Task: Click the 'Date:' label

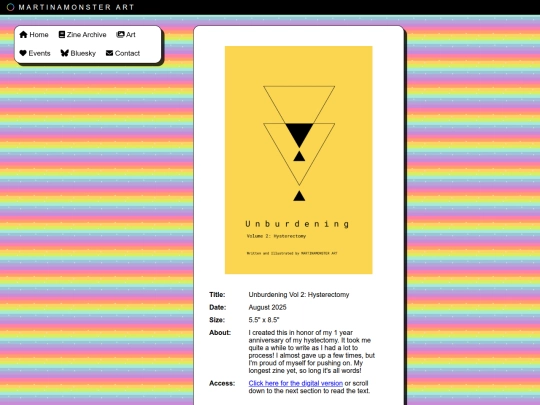Action: pos(217,307)
